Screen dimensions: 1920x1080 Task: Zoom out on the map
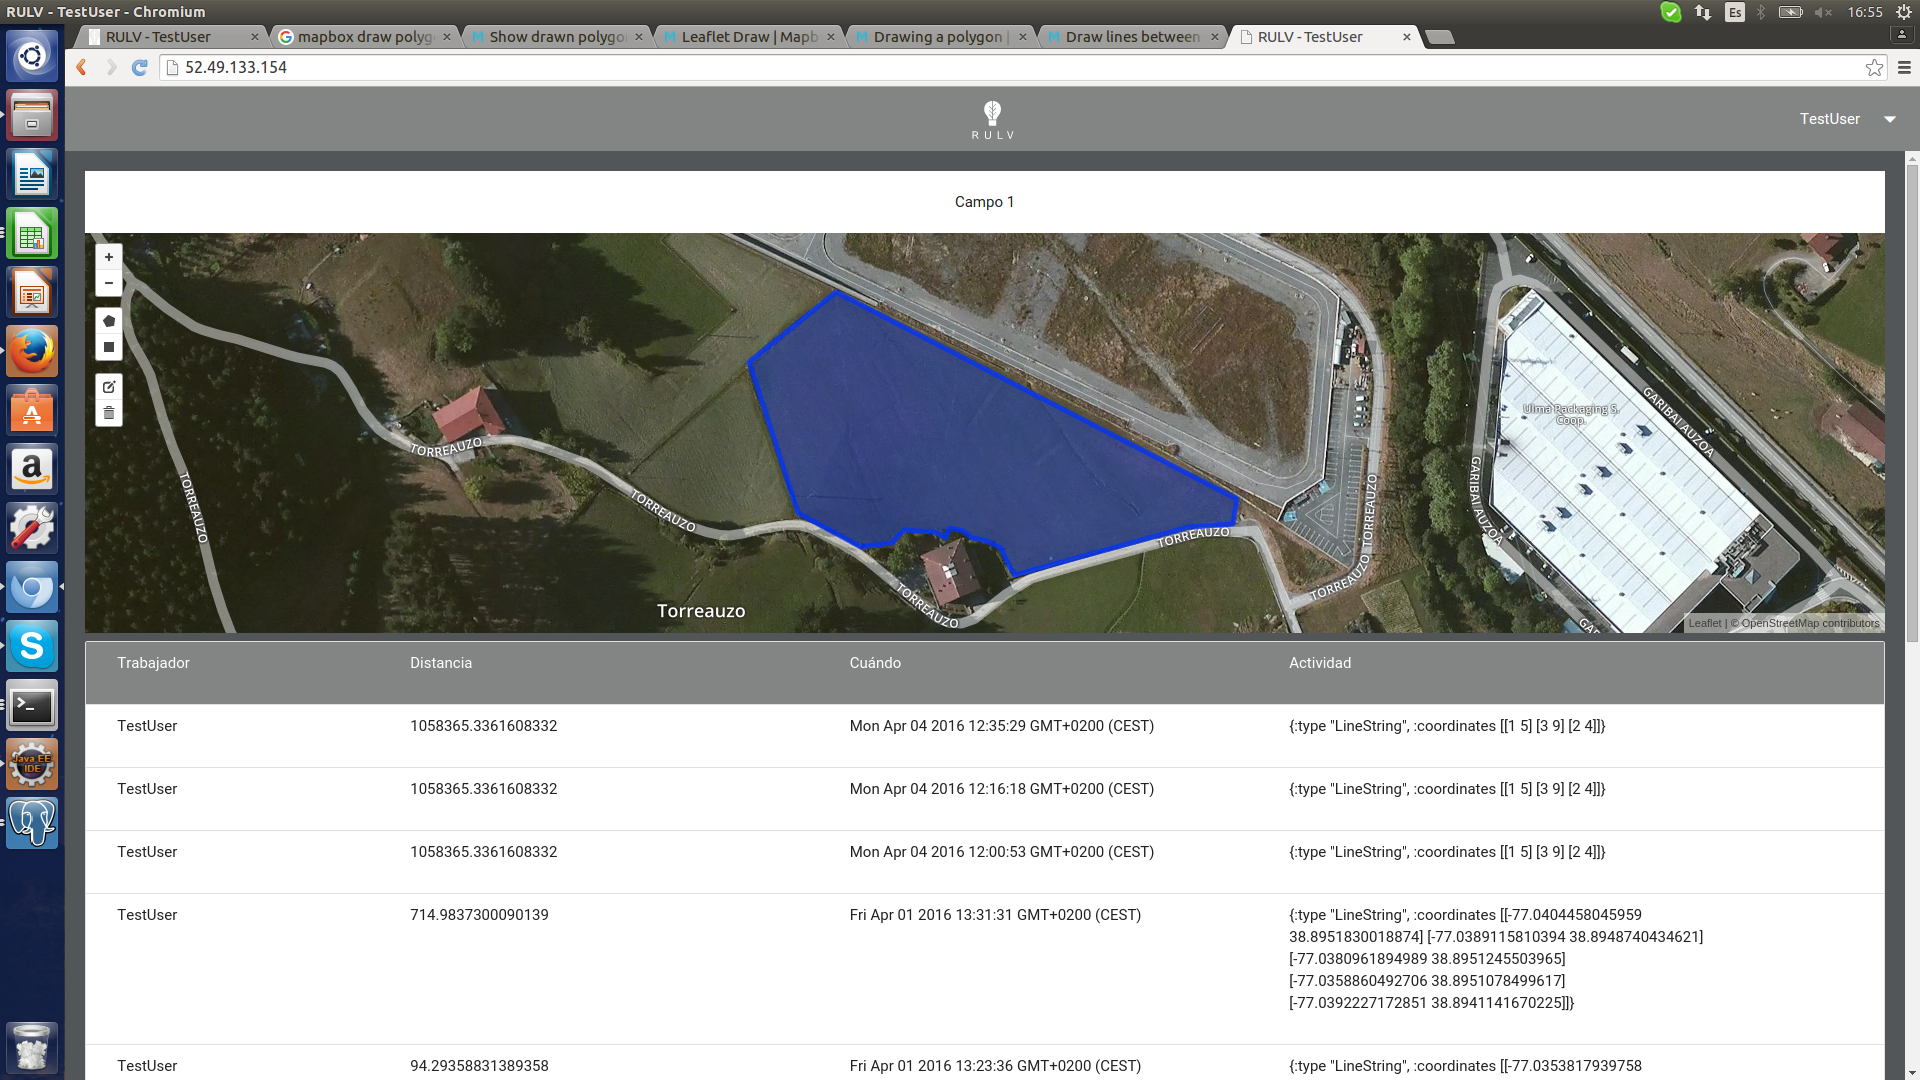pyautogui.click(x=109, y=283)
